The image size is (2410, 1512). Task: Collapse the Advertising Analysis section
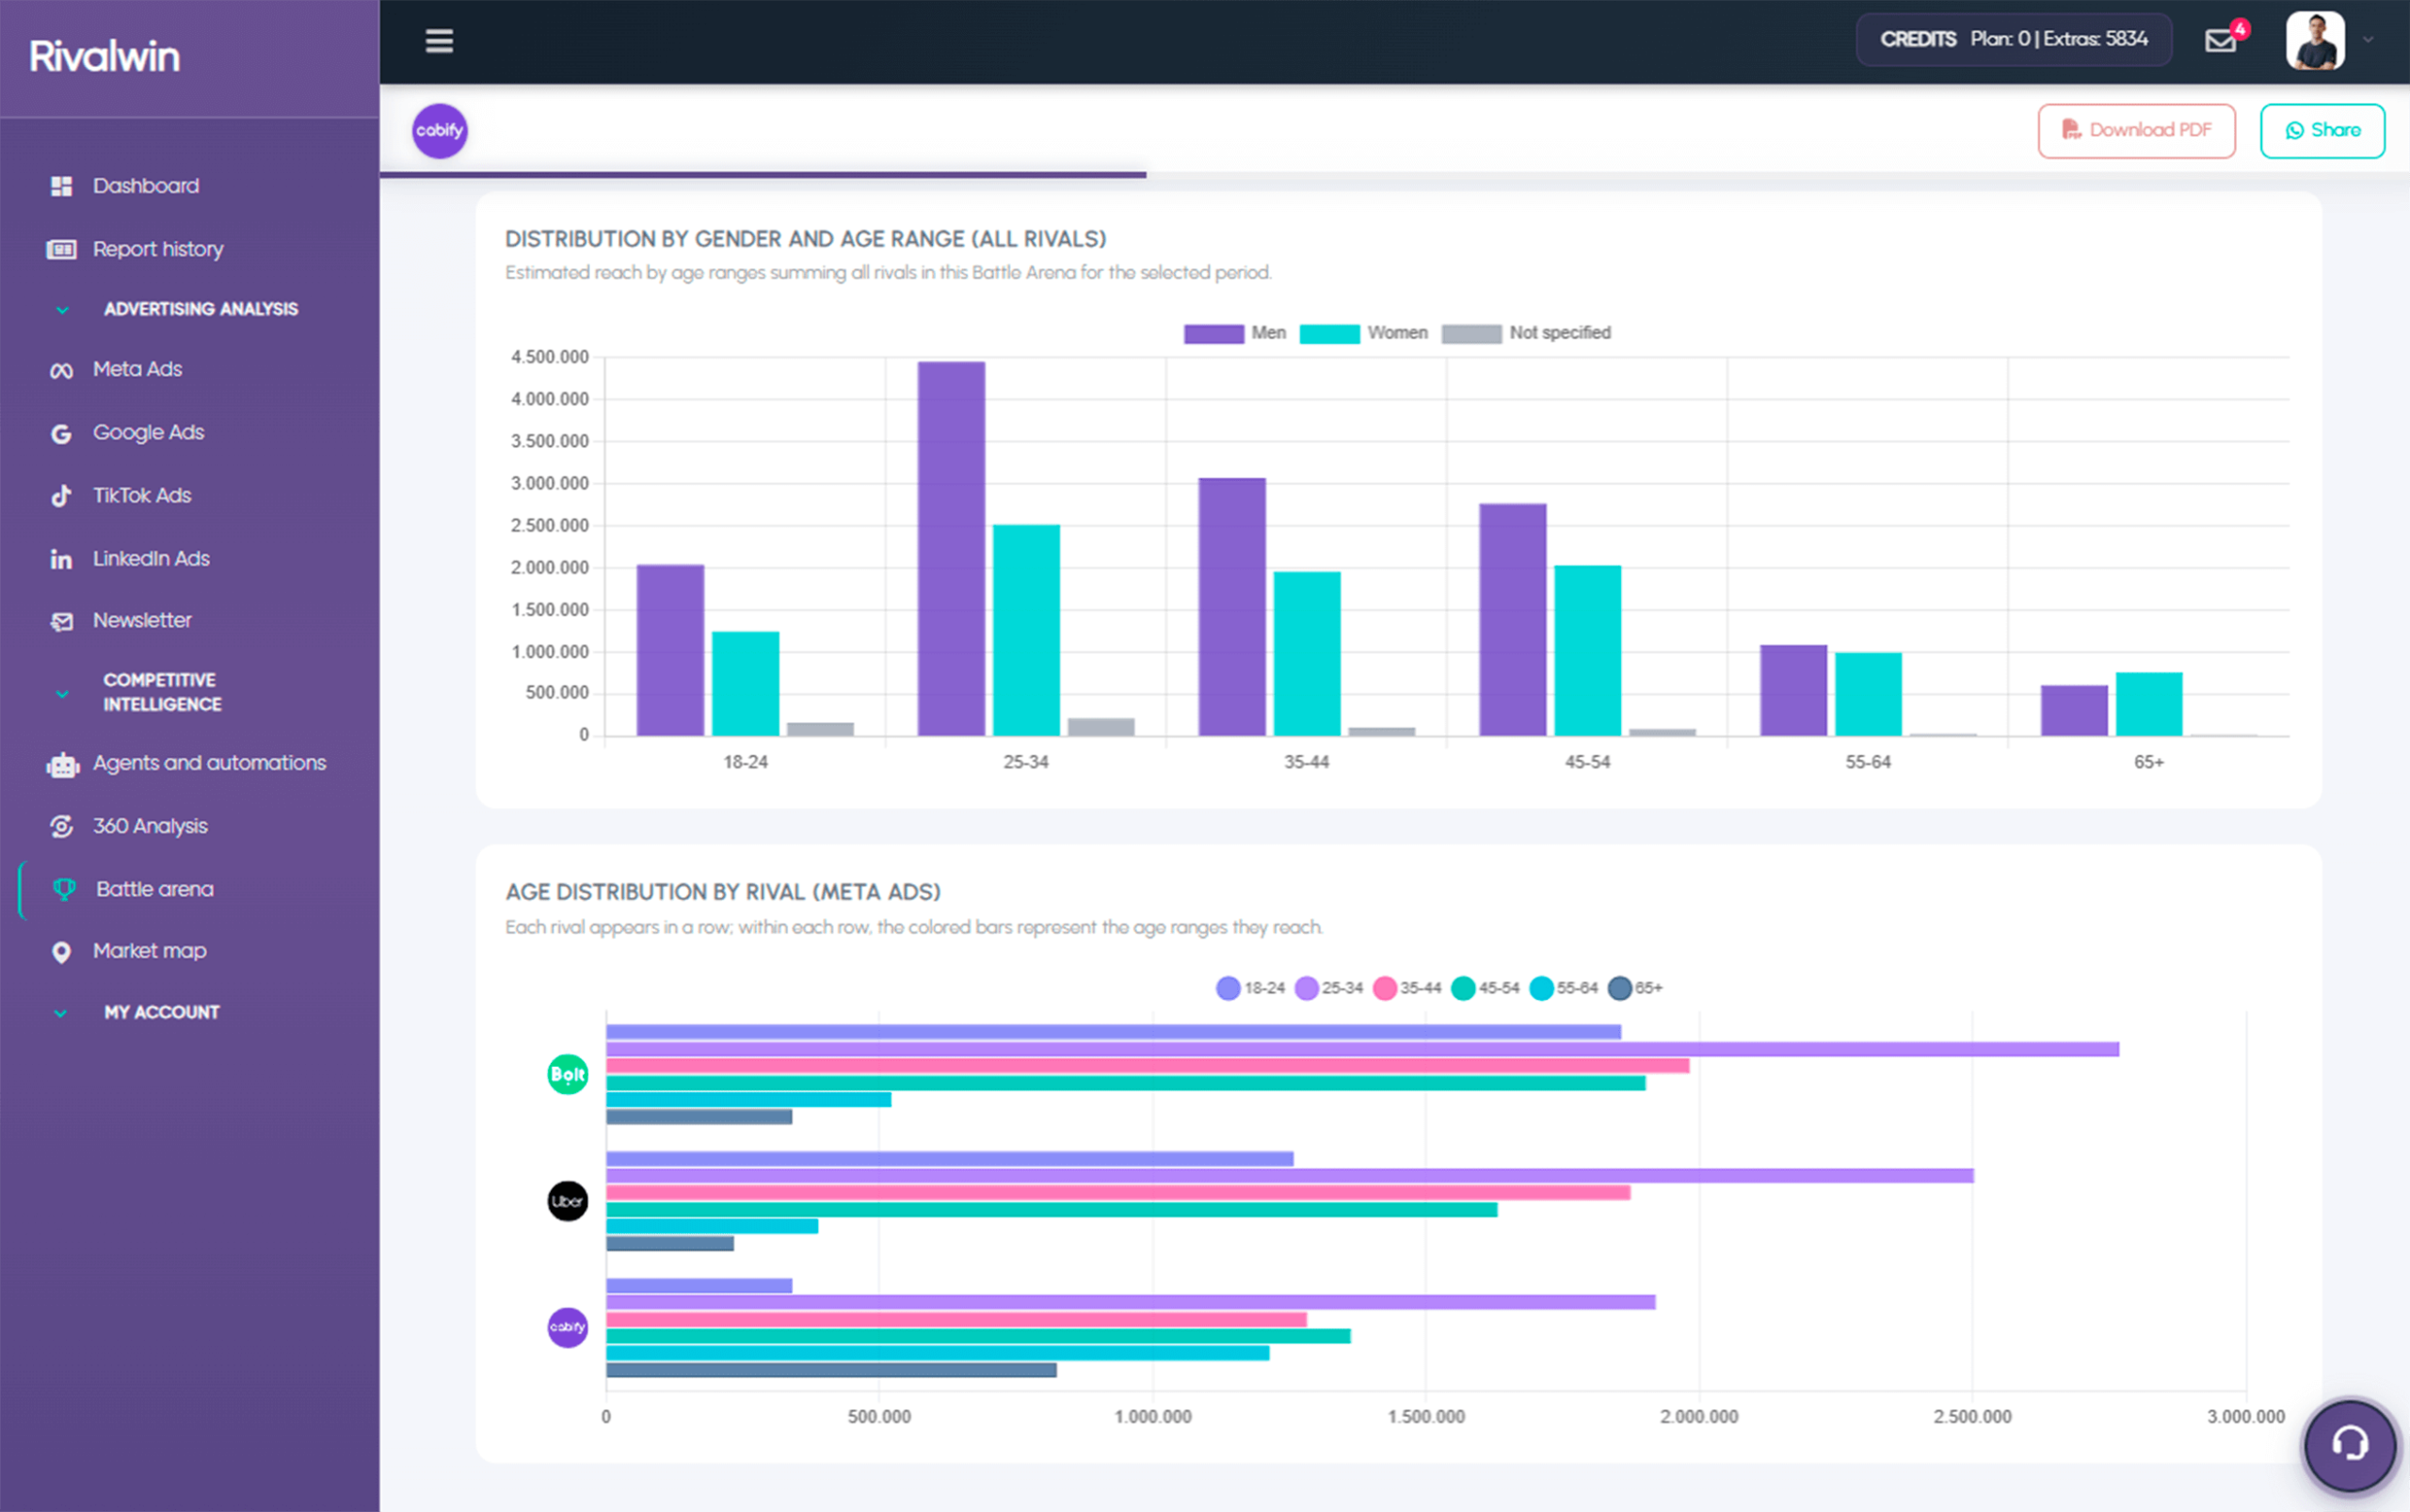pyautogui.click(x=62, y=310)
